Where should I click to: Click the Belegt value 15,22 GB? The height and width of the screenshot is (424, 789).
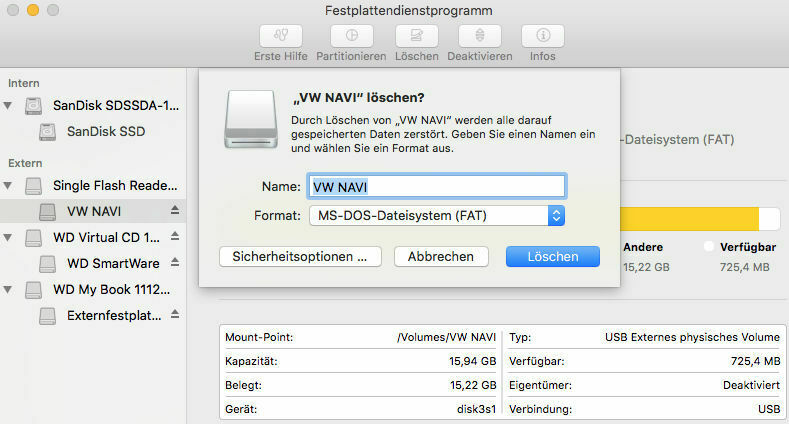[473, 386]
